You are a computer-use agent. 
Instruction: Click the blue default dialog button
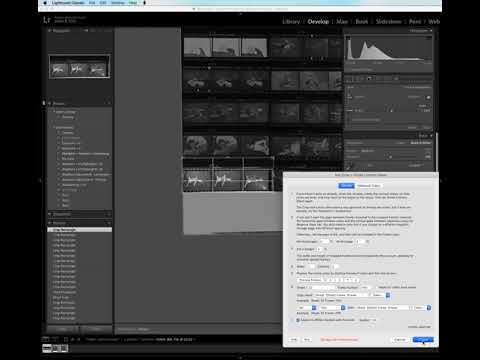tap(423, 340)
